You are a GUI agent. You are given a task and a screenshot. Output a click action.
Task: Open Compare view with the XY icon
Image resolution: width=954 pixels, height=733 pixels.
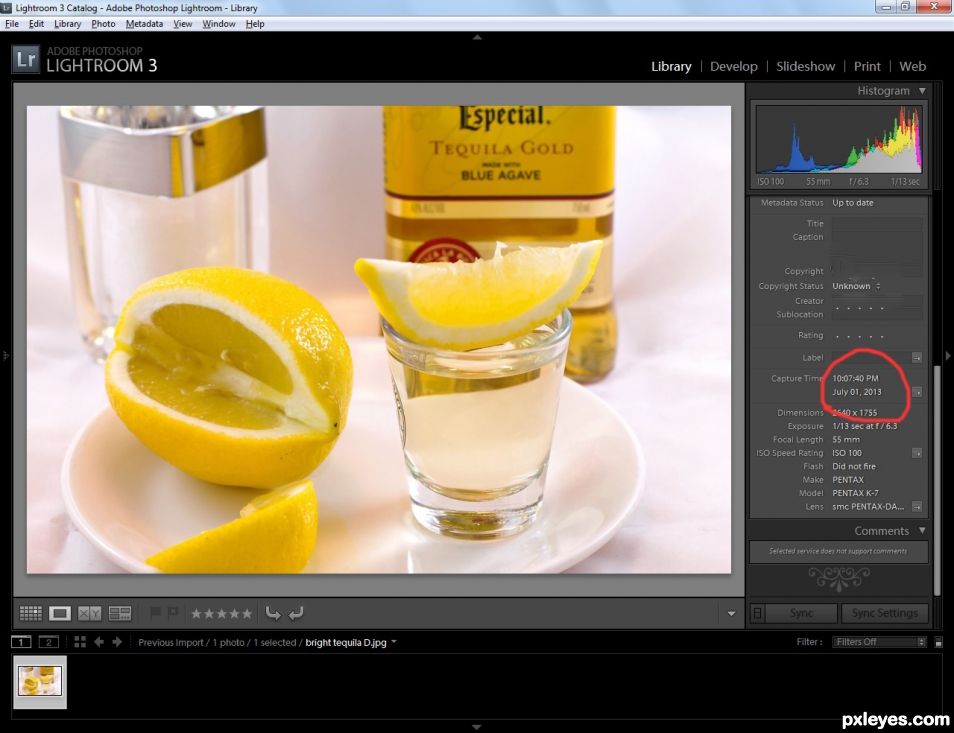coord(89,613)
